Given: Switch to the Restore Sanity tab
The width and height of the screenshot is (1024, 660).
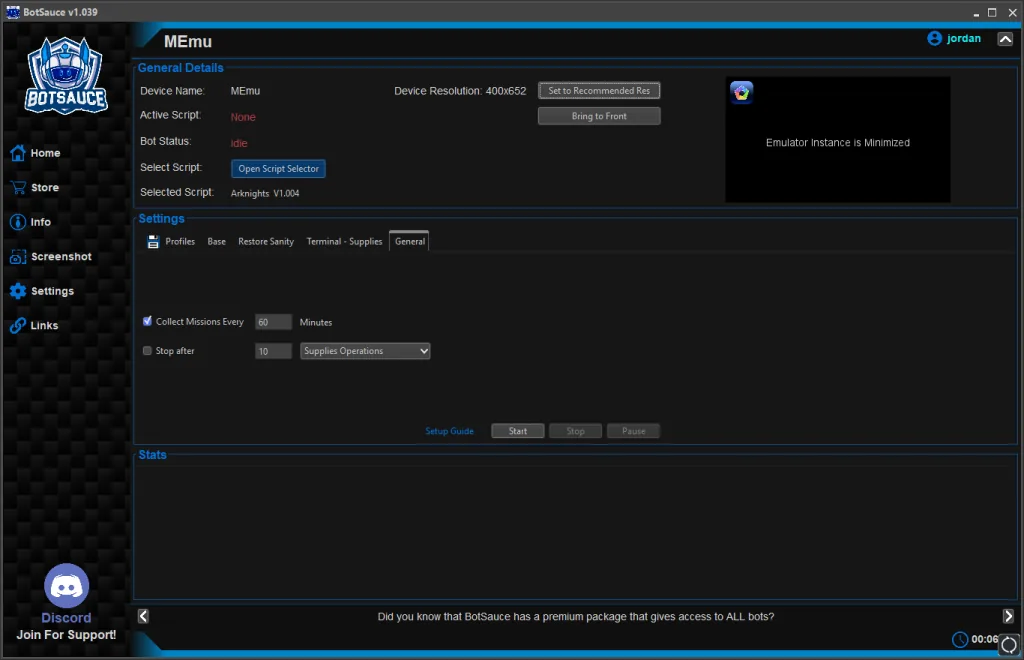Looking at the screenshot, I should 266,242.
